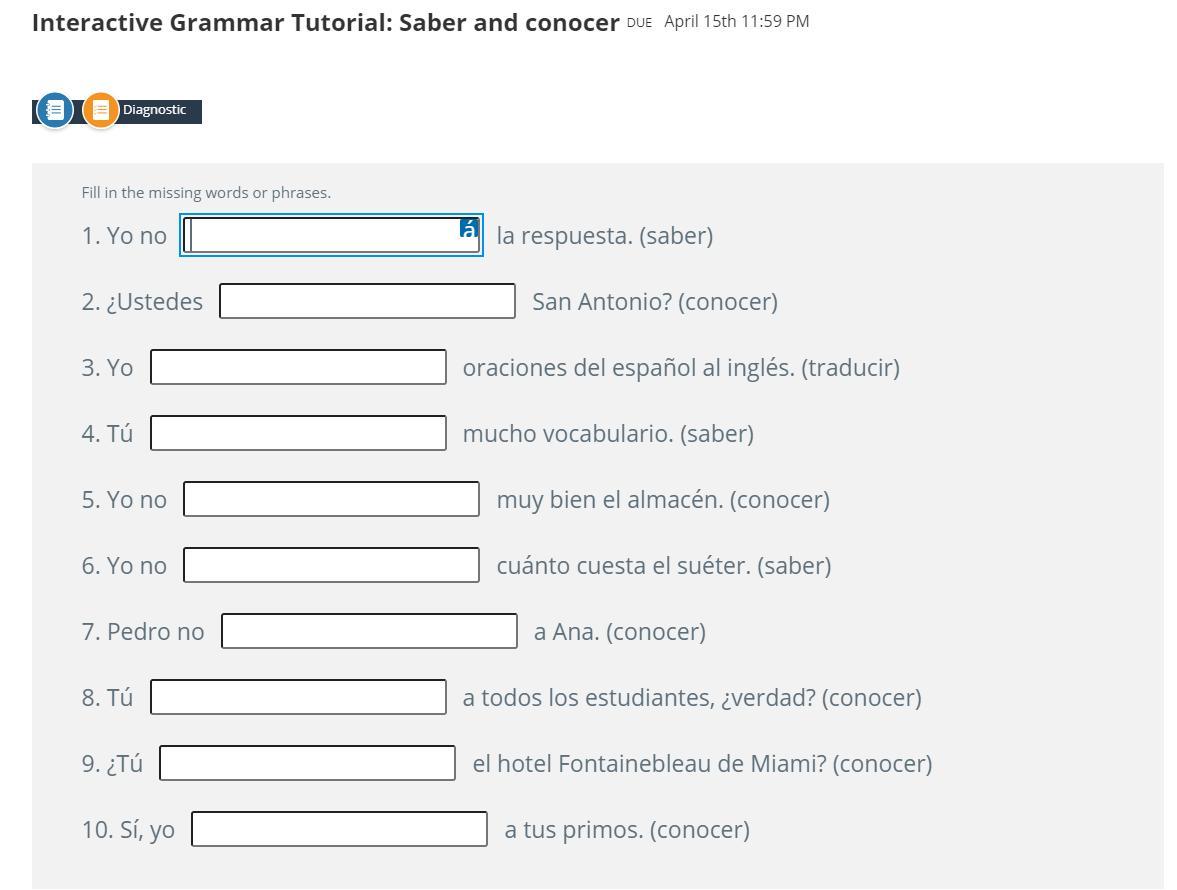Click the "Fill in the missing words" instruction
This screenshot has width=1177, height=890.
click(206, 193)
